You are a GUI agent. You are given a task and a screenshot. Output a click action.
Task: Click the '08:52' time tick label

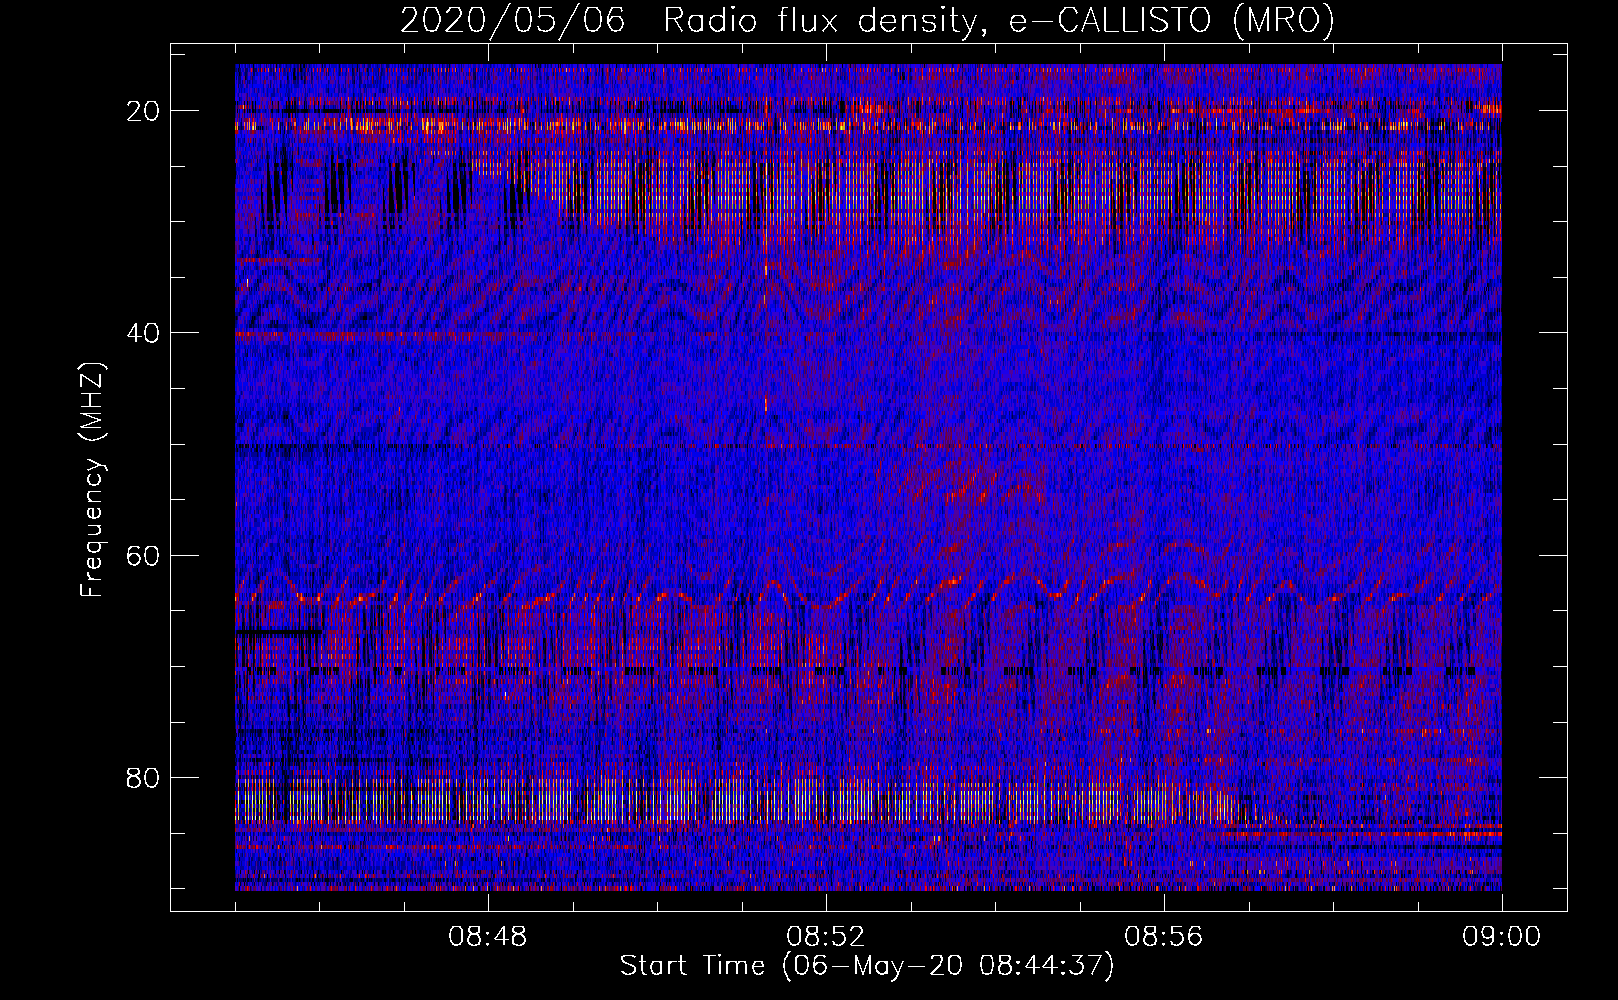826,937
